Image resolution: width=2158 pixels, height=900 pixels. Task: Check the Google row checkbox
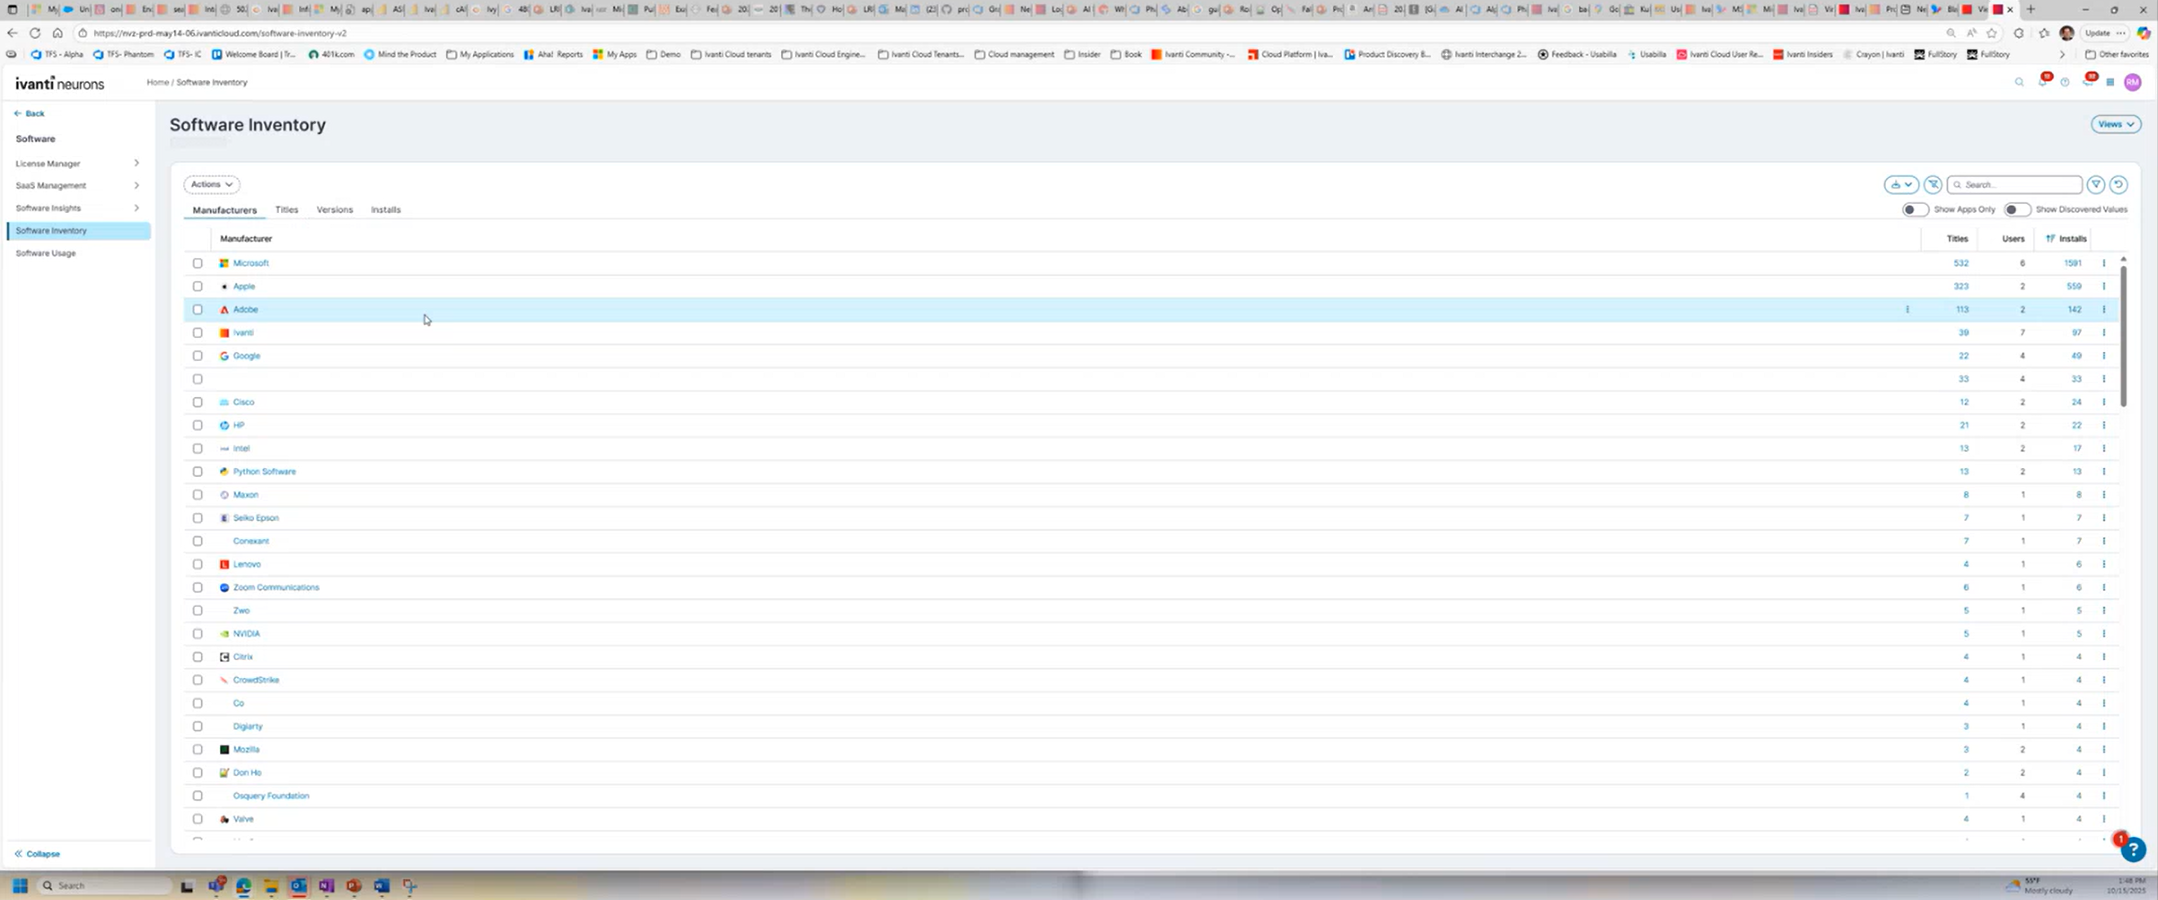click(x=197, y=356)
